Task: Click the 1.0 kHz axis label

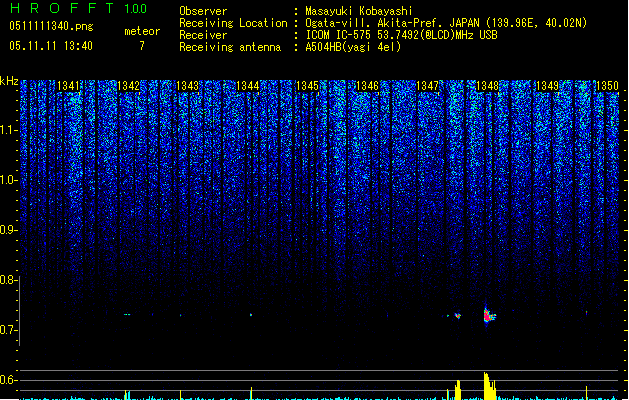Action: 9,180
